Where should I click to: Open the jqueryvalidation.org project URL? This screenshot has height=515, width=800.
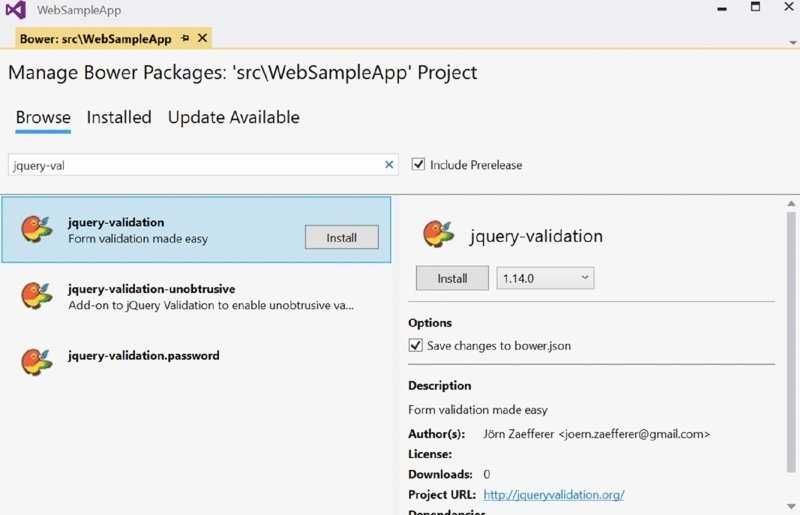click(553, 494)
